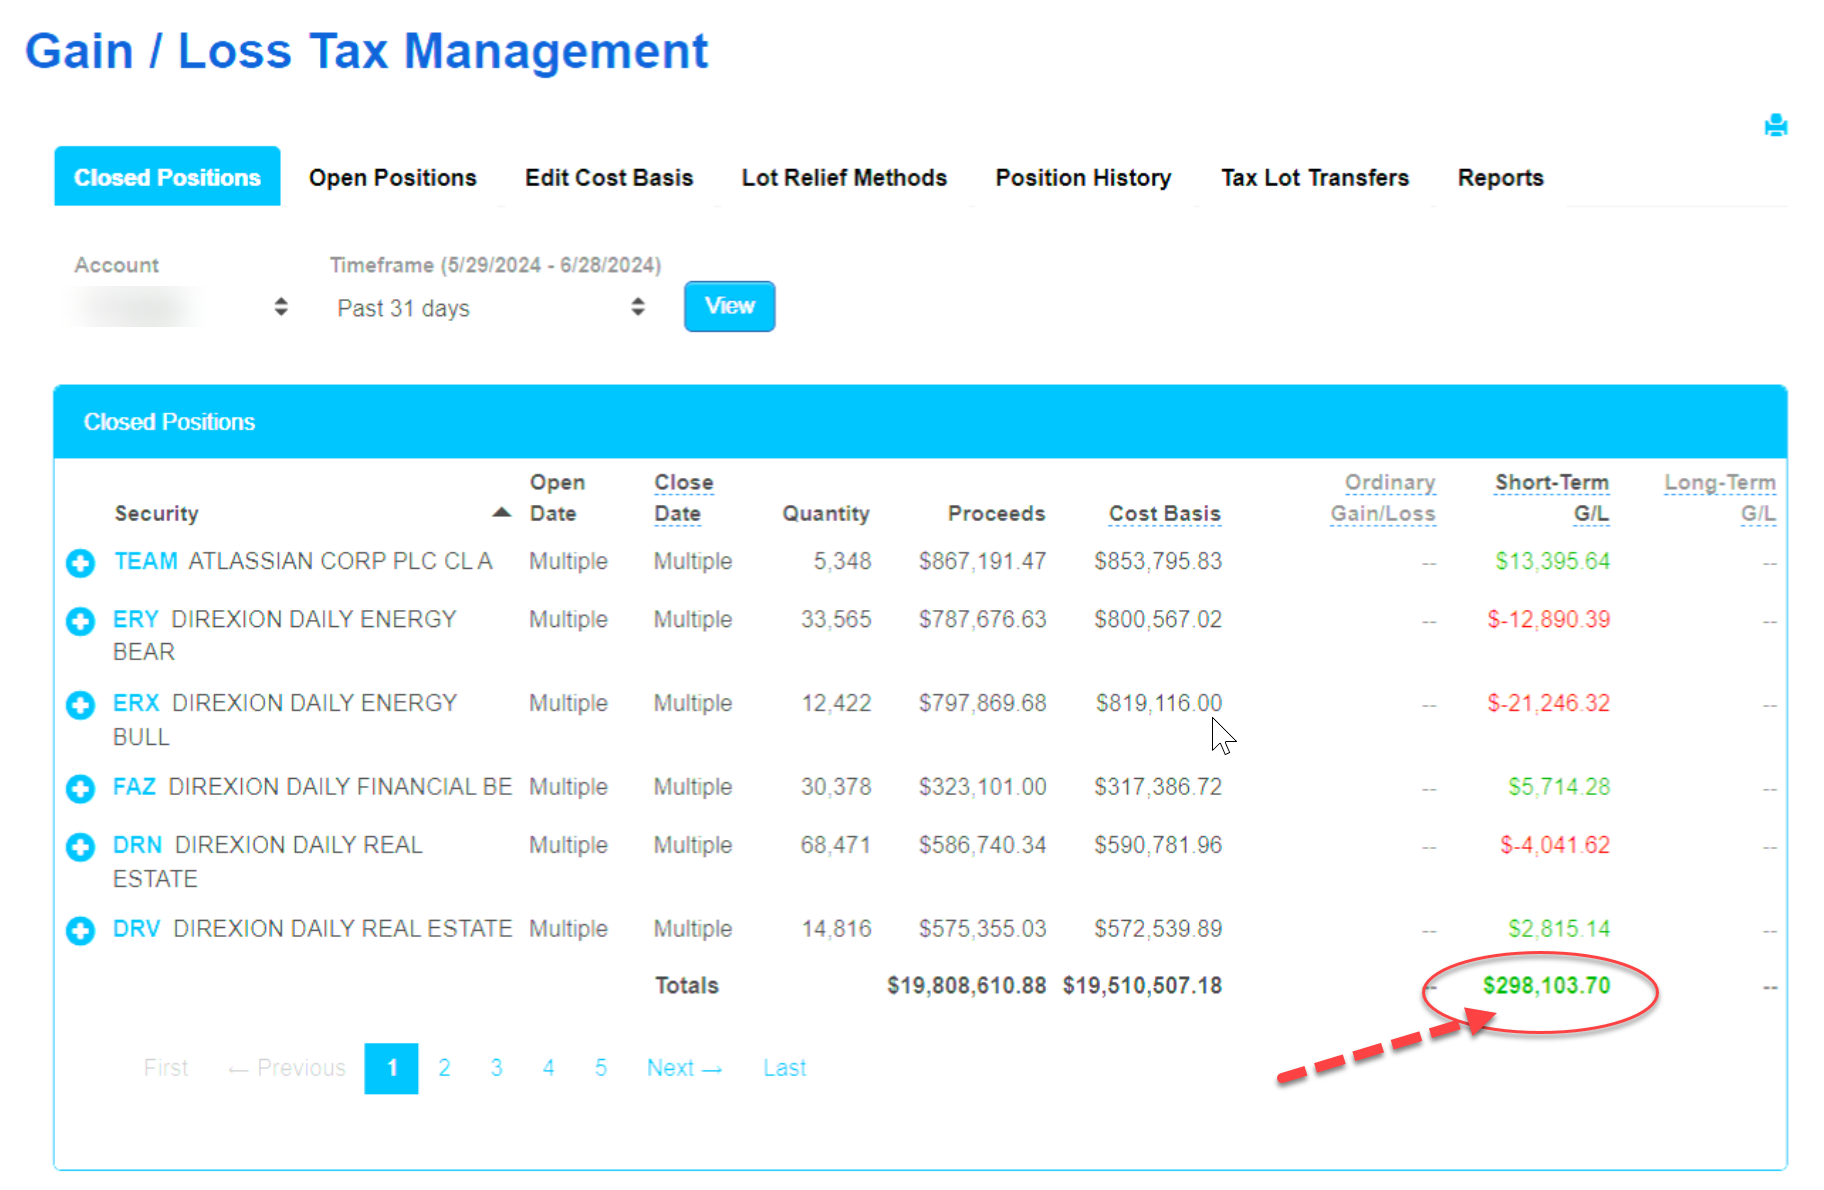Expand the FAZ position plus icon
Viewport: 1824px width, 1190px height.
(x=80, y=789)
